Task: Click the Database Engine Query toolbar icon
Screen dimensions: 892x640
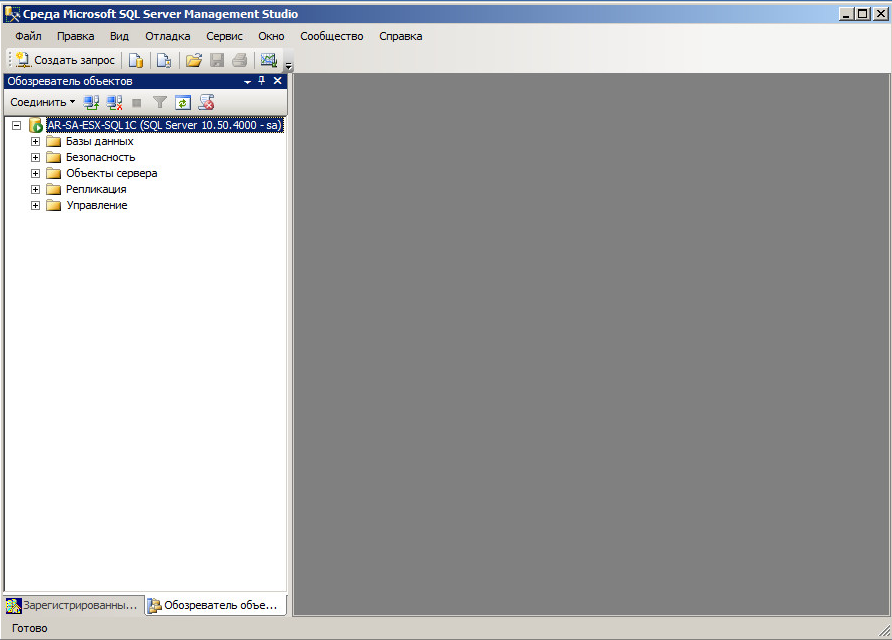Action: click(x=136, y=60)
